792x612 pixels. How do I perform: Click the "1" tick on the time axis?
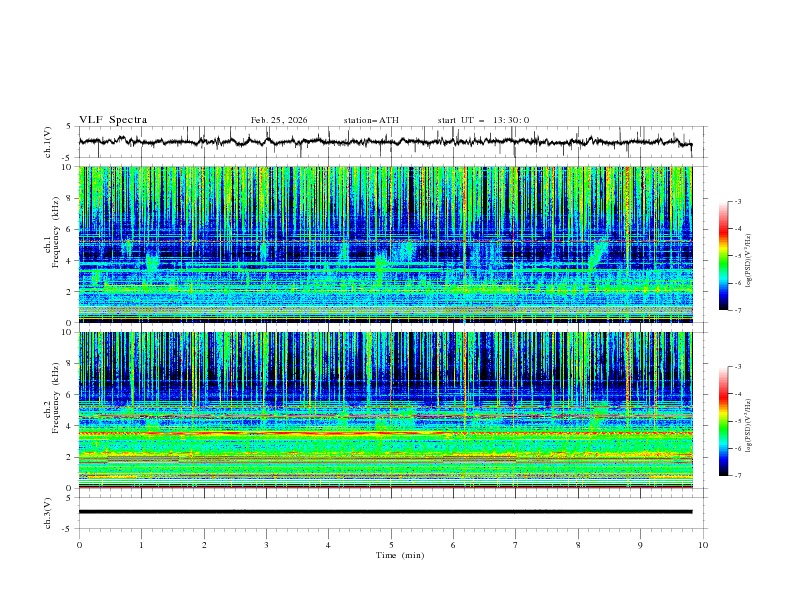click(141, 545)
